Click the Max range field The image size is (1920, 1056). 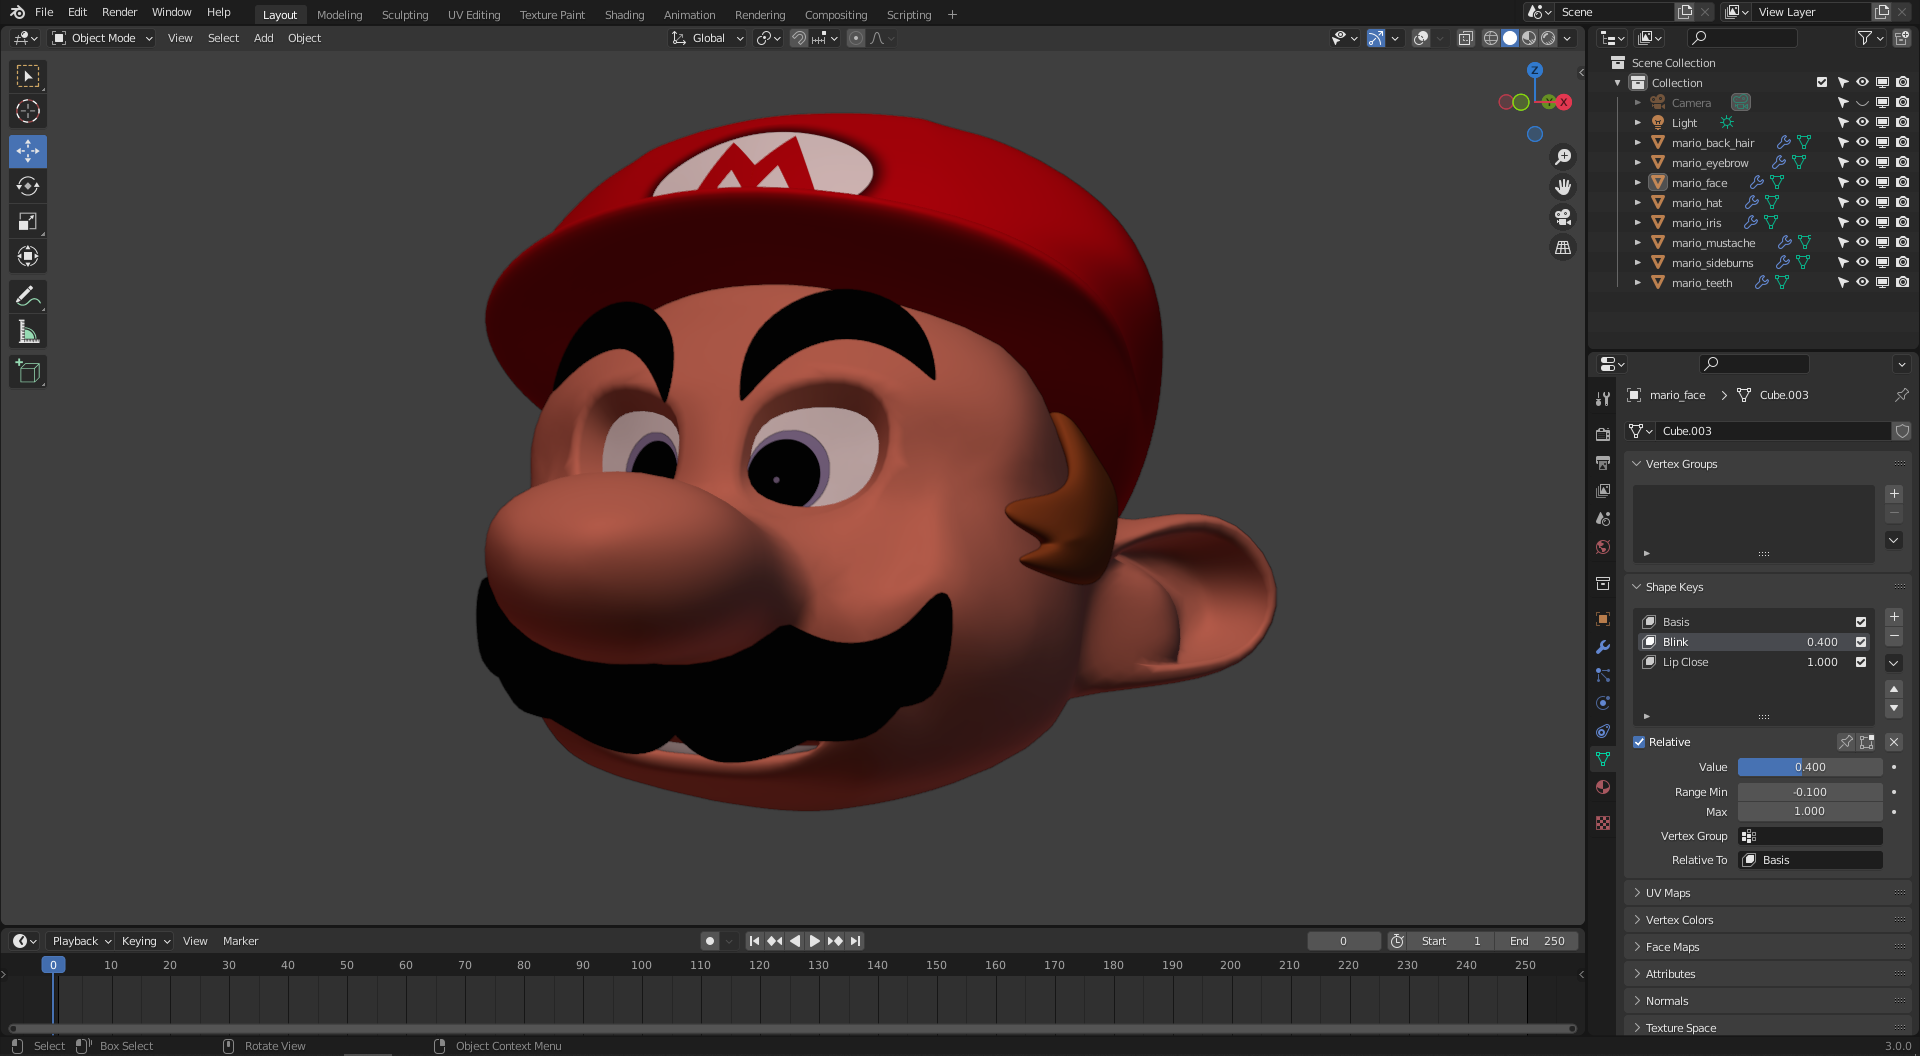point(1810,812)
